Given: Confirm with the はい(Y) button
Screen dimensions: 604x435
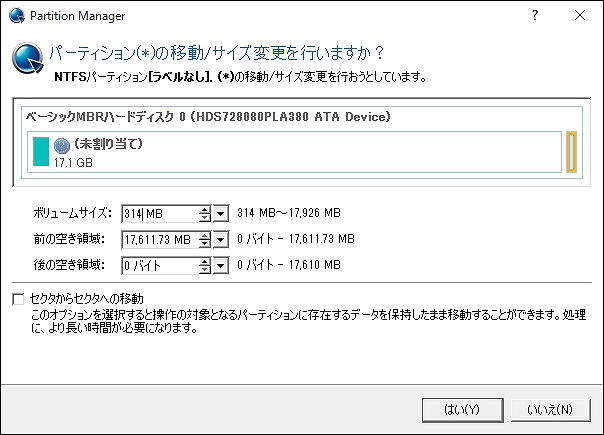Looking at the screenshot, I should click(x=463, y=410).
